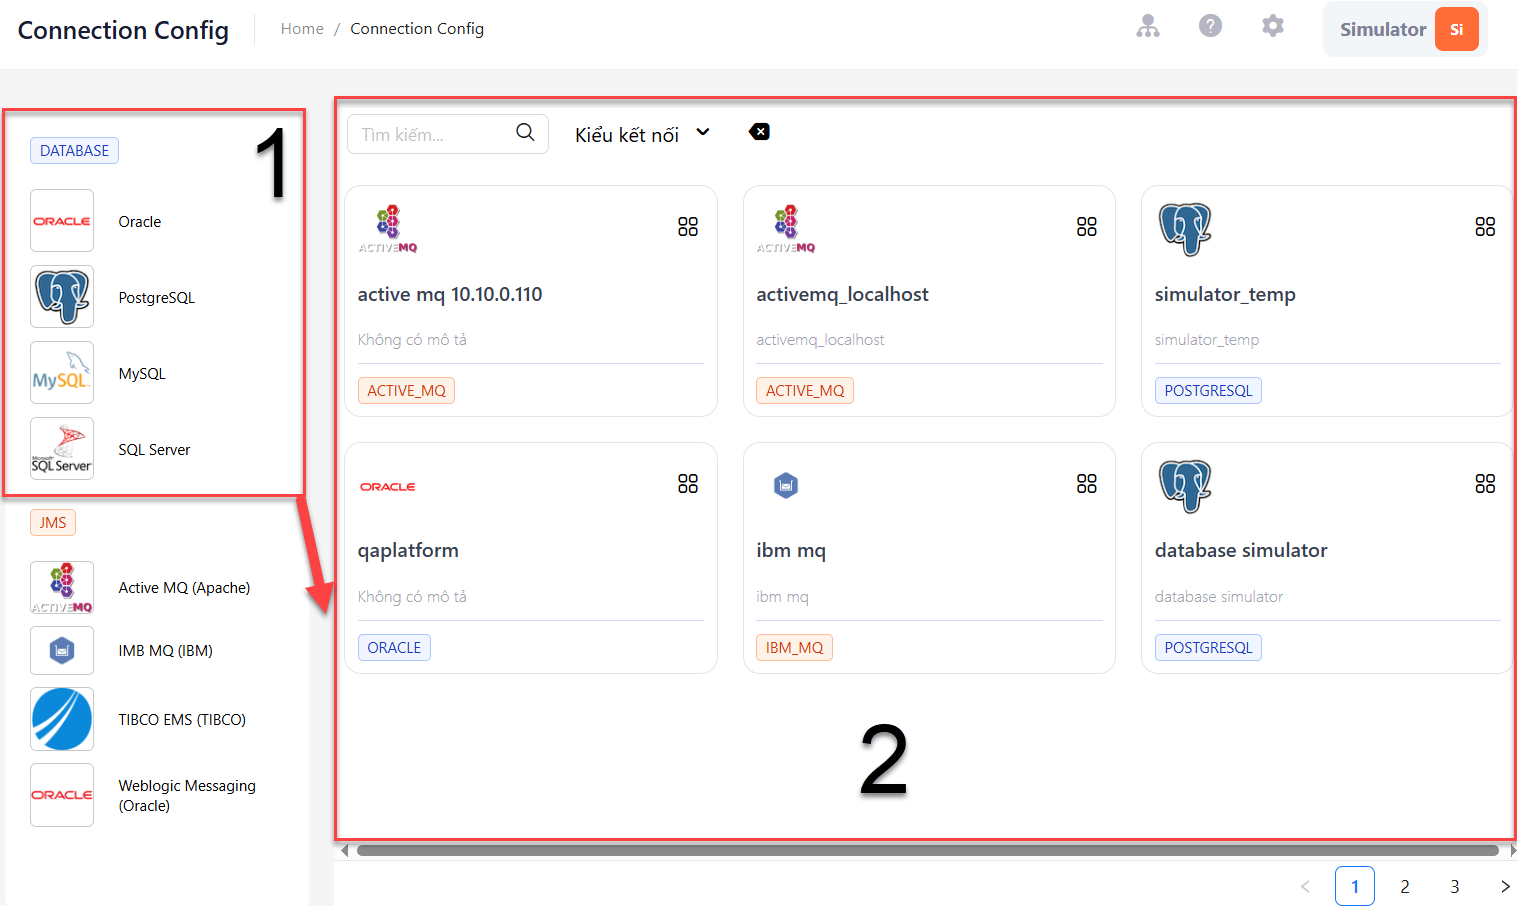Image resolution: width=1517 pixels, height=906 pixels.
Task: Click the previous page arrow
Action: pyautogui.click(x=1305, y=886)
